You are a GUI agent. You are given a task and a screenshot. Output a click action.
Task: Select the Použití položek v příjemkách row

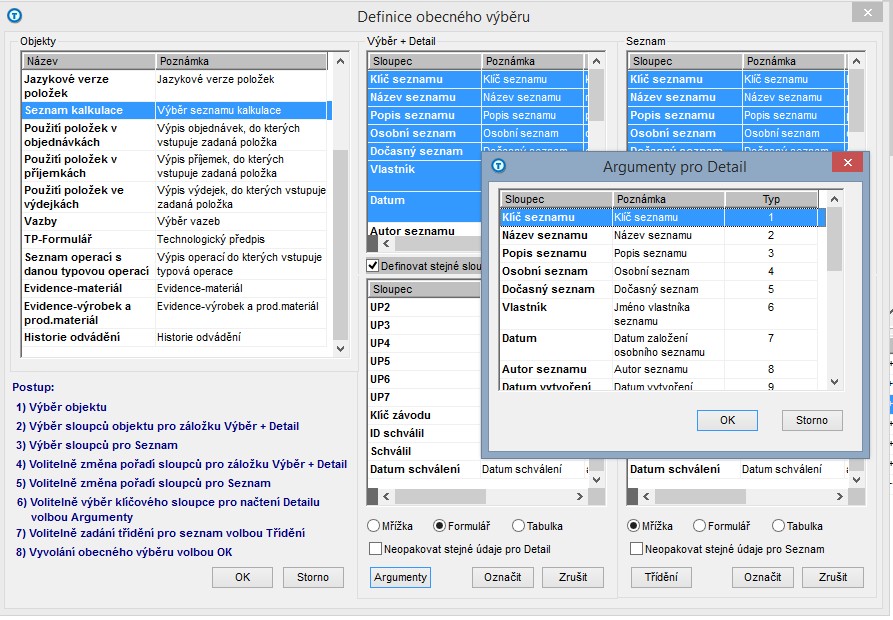tap(175, 166)
